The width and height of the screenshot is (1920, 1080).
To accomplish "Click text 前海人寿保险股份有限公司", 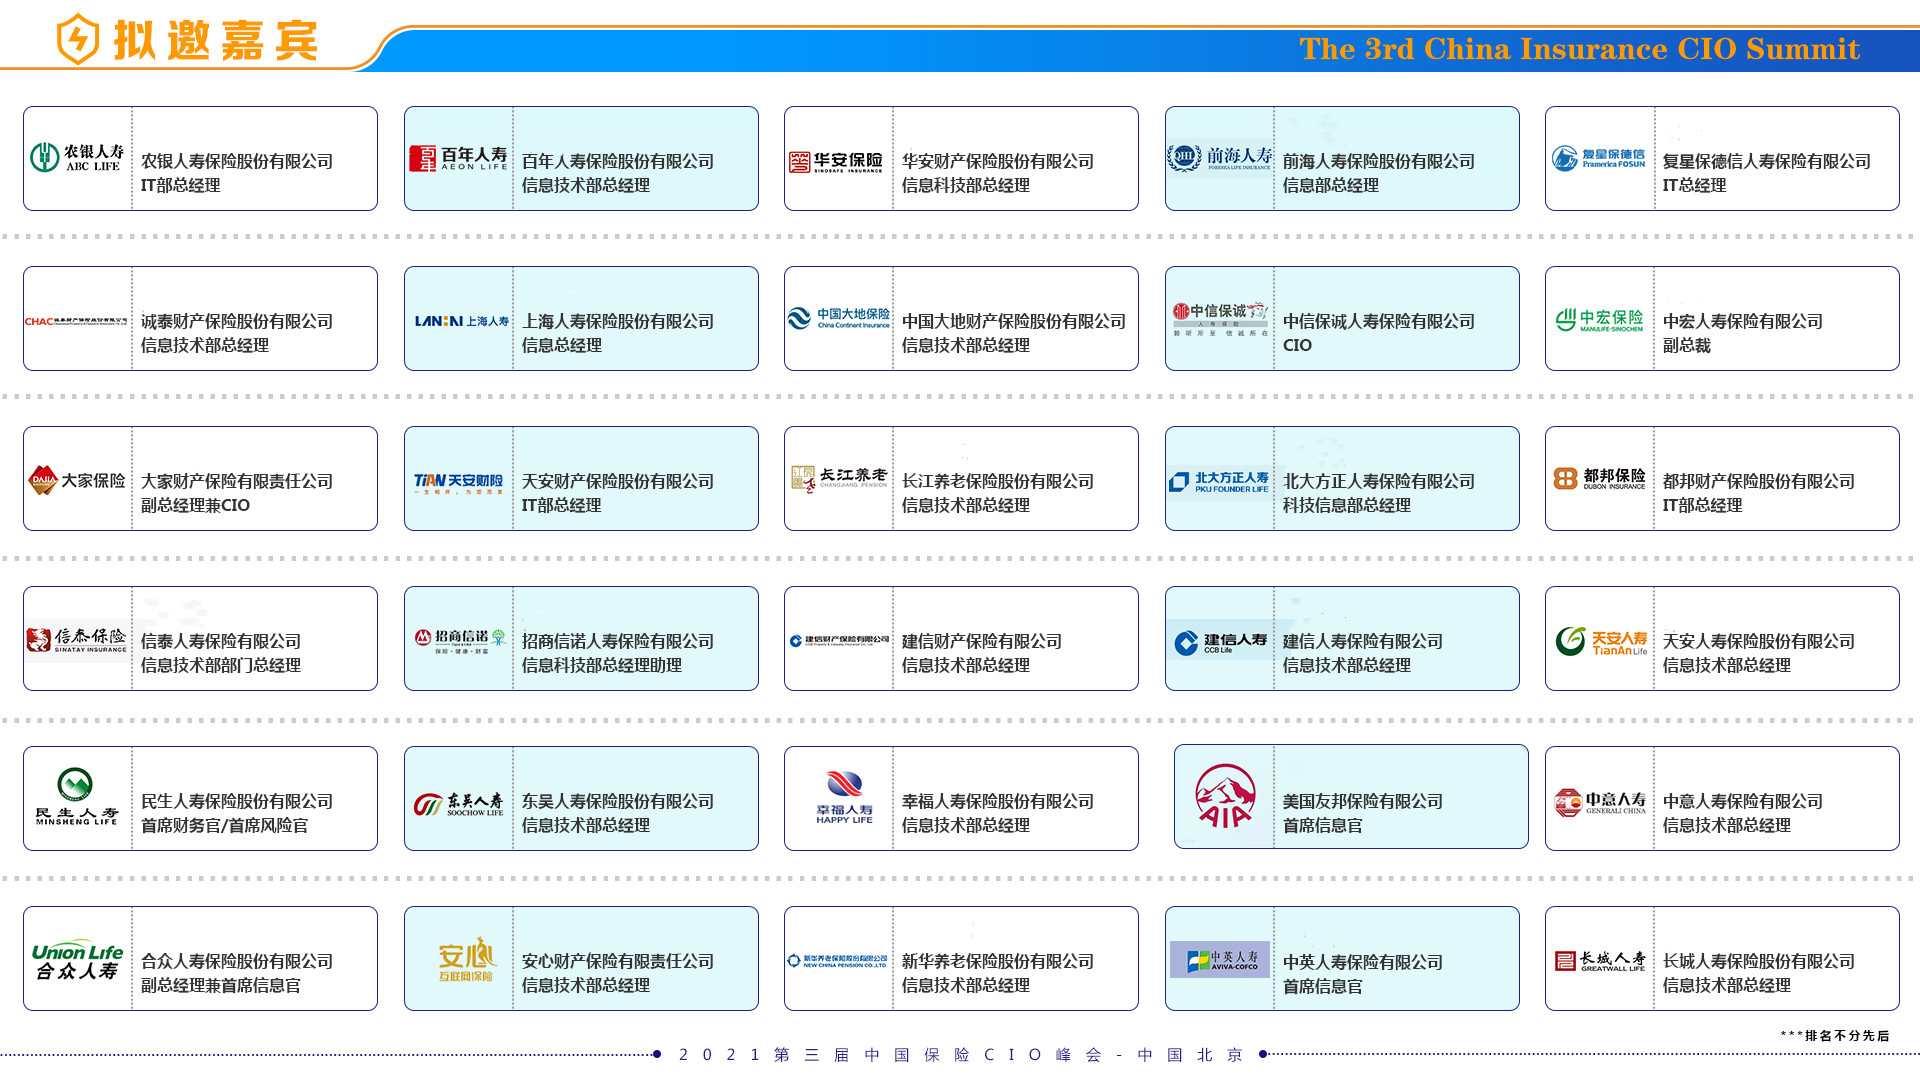I will coord(1379,161).
